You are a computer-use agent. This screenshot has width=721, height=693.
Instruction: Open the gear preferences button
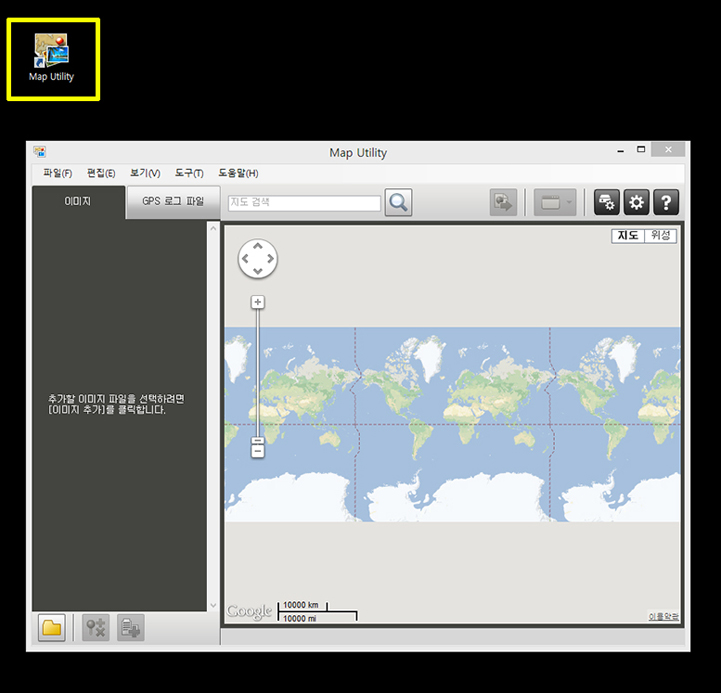[636, 202]
